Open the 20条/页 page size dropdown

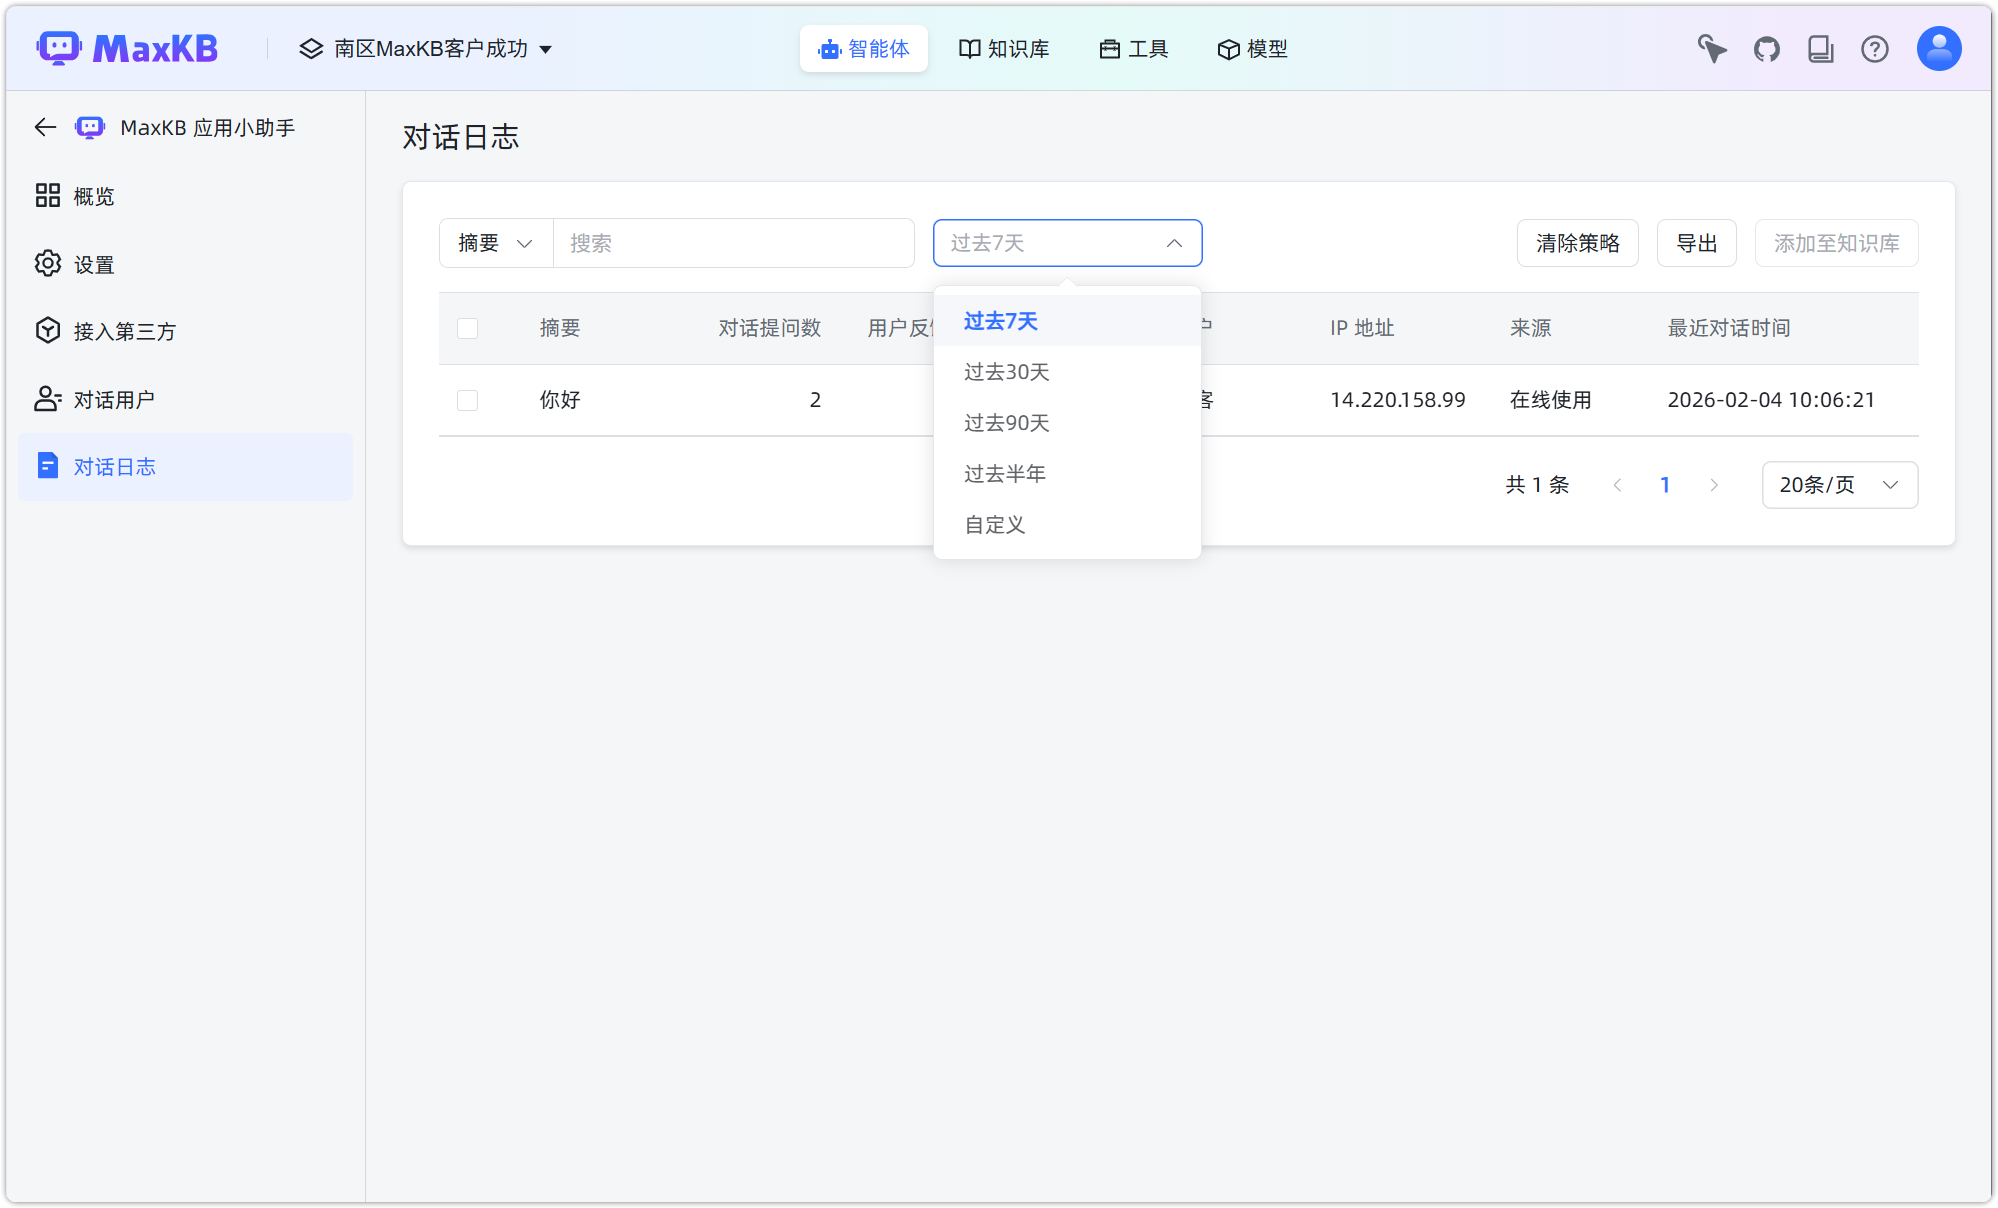(x=1839, y=485)
